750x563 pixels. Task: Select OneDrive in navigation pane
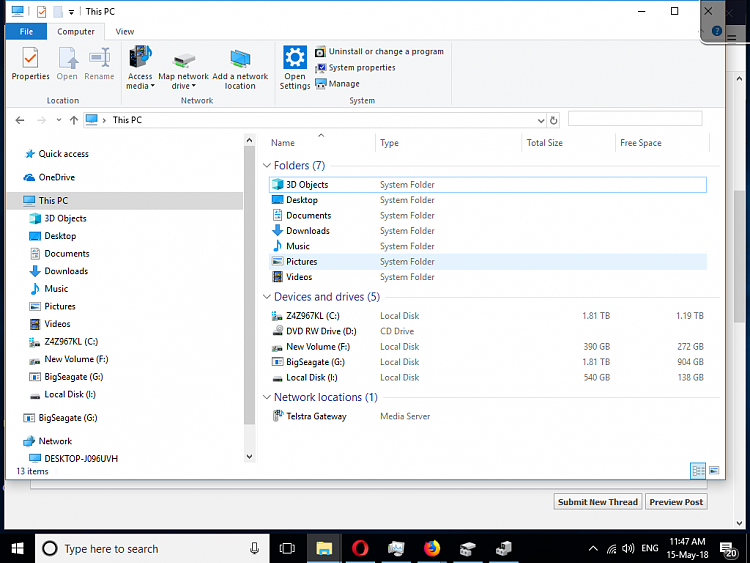pos(56,177)
